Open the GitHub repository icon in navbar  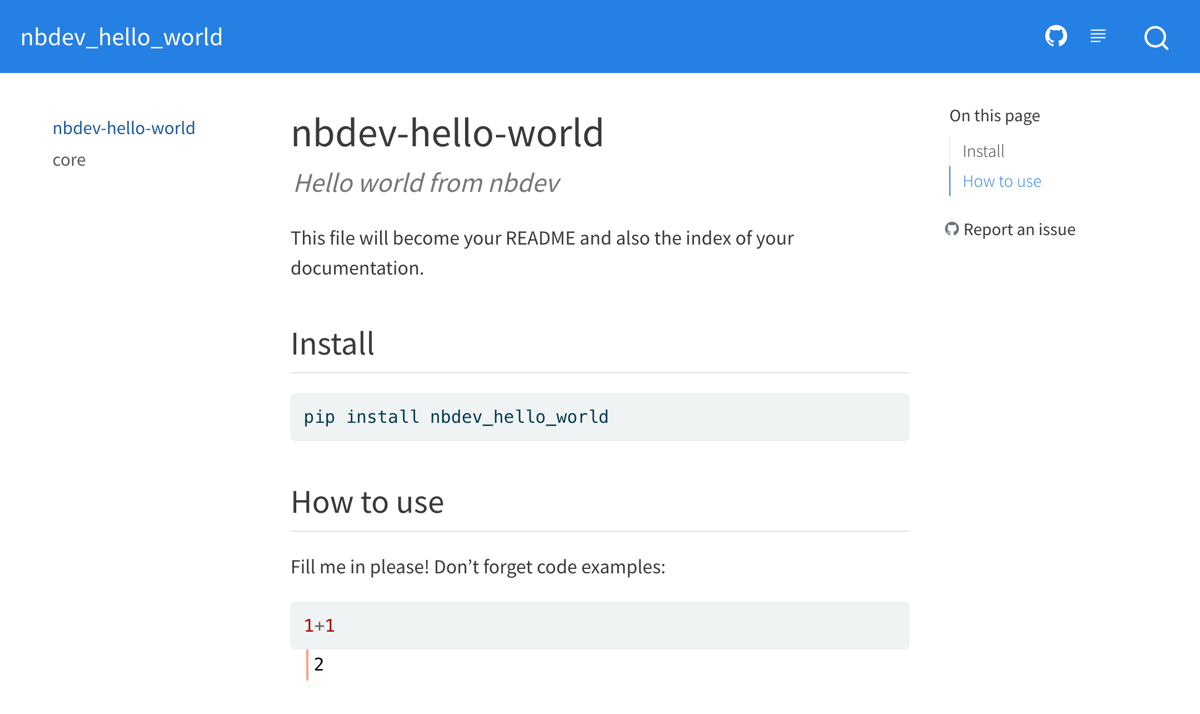tap(1056, 36)
